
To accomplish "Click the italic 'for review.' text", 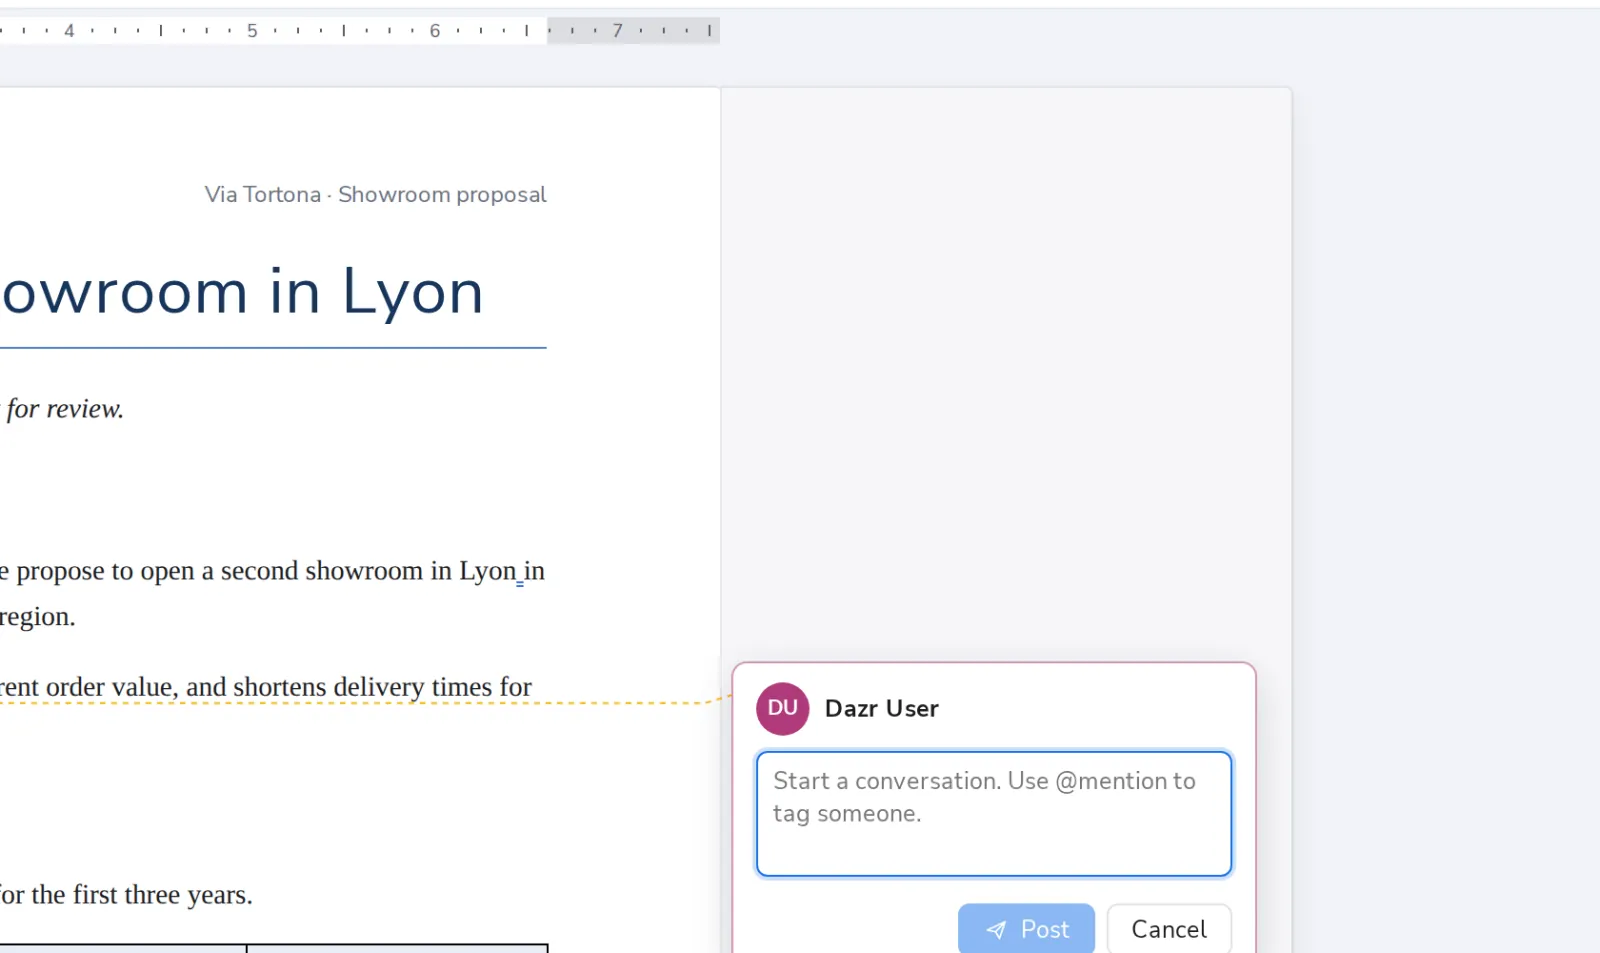I will point(65,409).
